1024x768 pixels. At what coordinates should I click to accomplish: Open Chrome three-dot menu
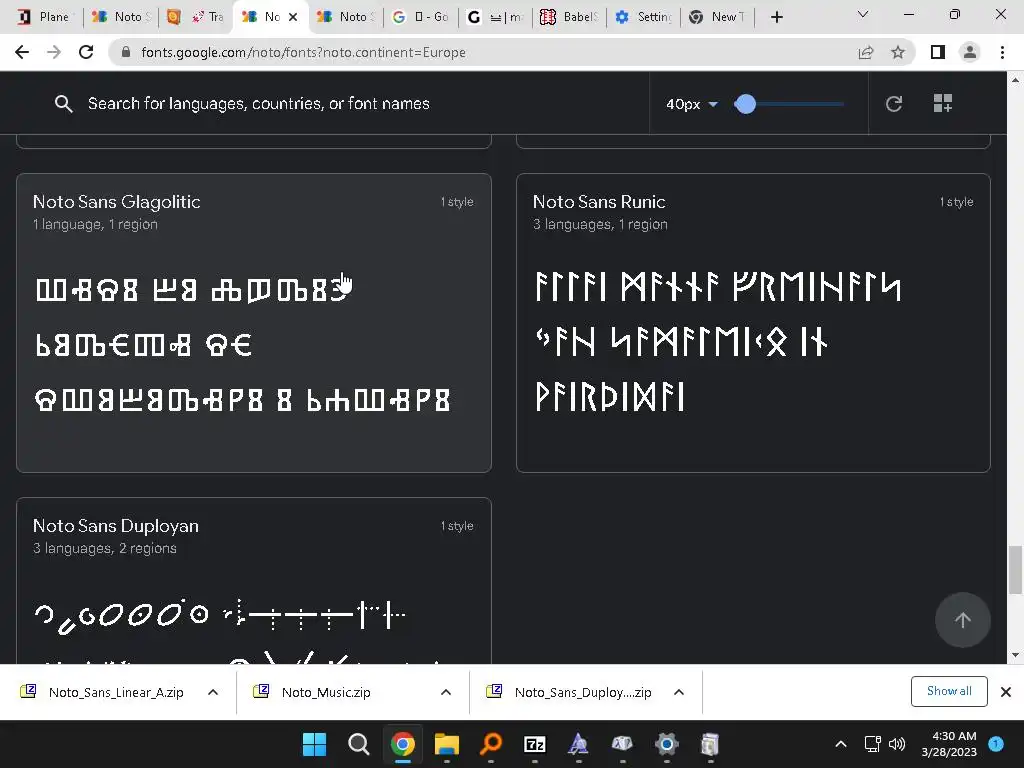pos(1002,52)
